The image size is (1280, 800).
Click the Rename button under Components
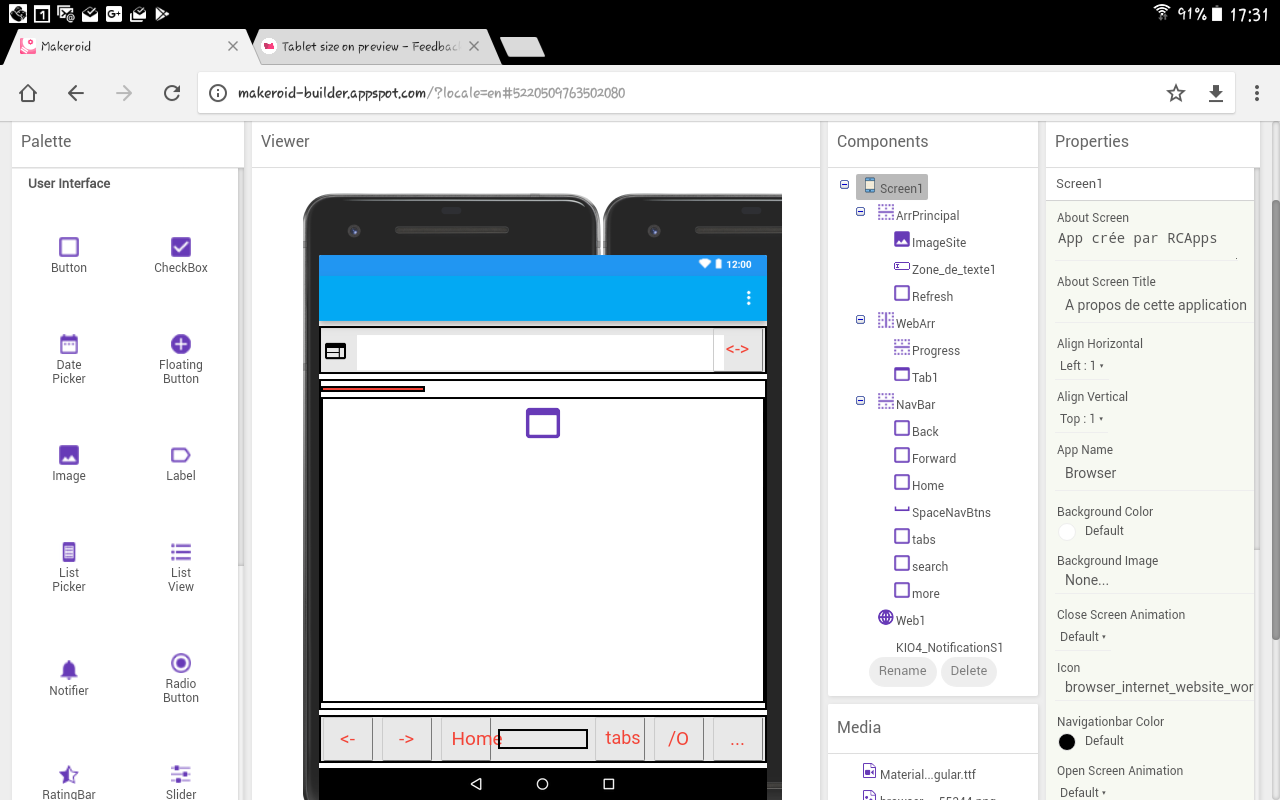tap(903, 671)
